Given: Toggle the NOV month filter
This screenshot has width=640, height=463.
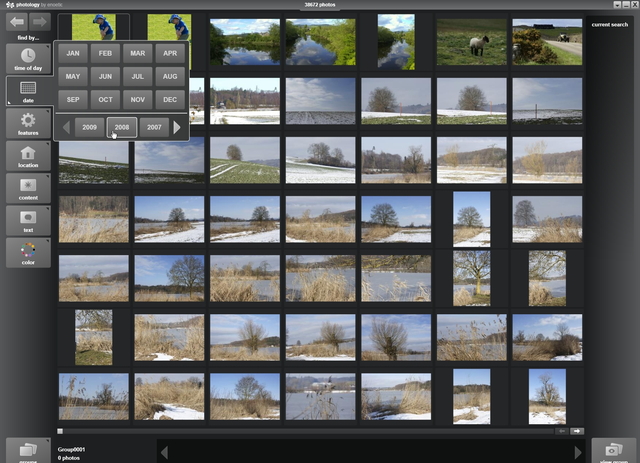Looking at the screenshot, I should pos(137,100).
